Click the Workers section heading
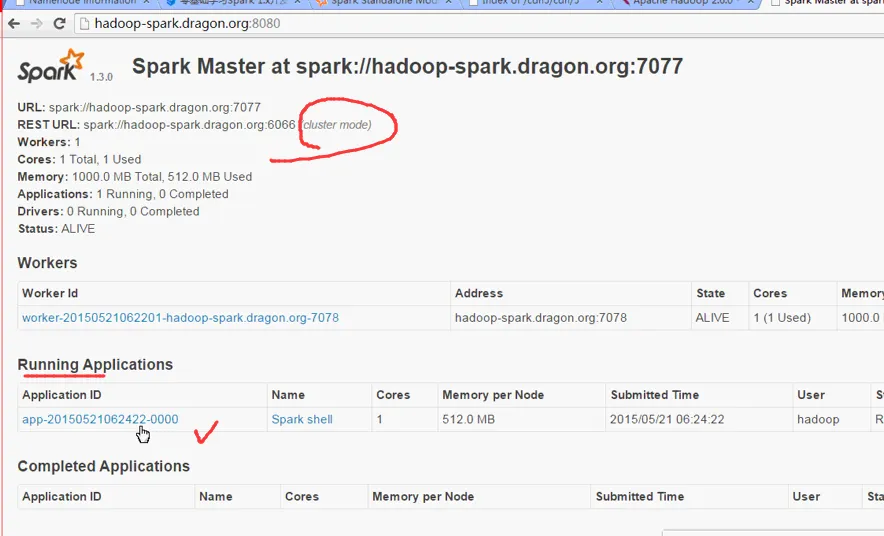Screen dimensions: 884x536 pyautogui.click(x=47, y=263)
